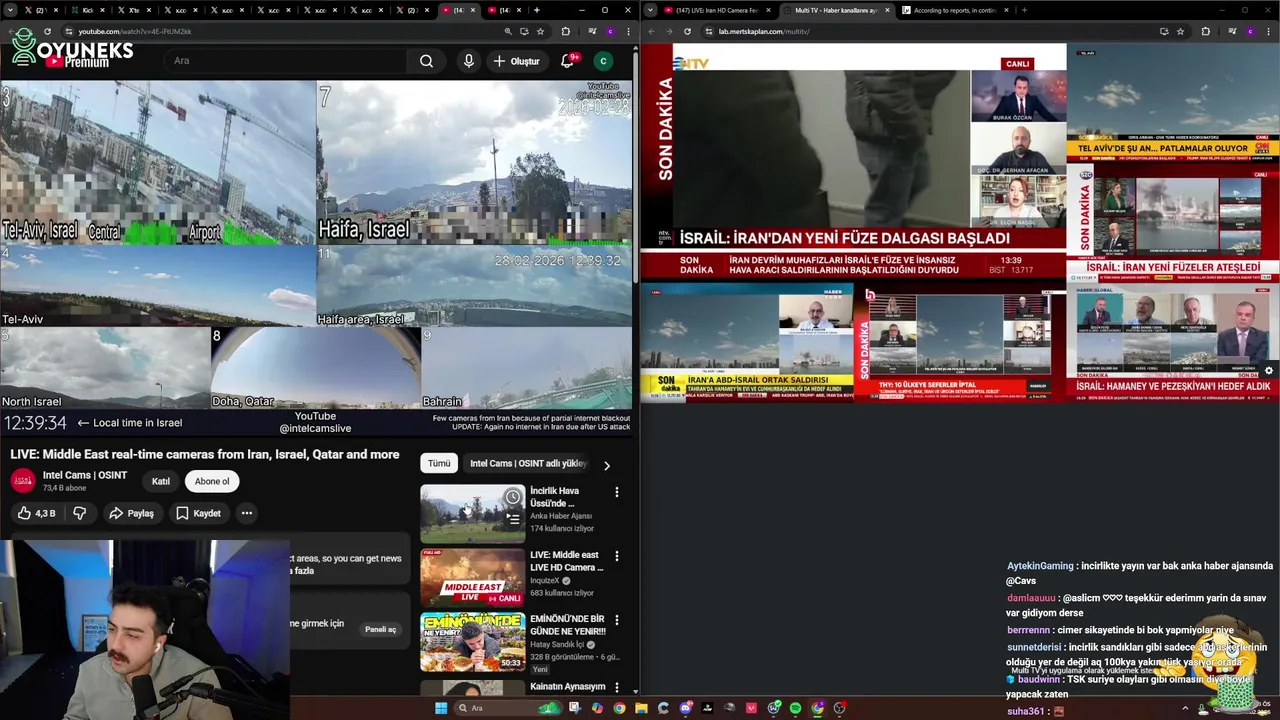Bookmark the YouTube page with the star icon

540,31
